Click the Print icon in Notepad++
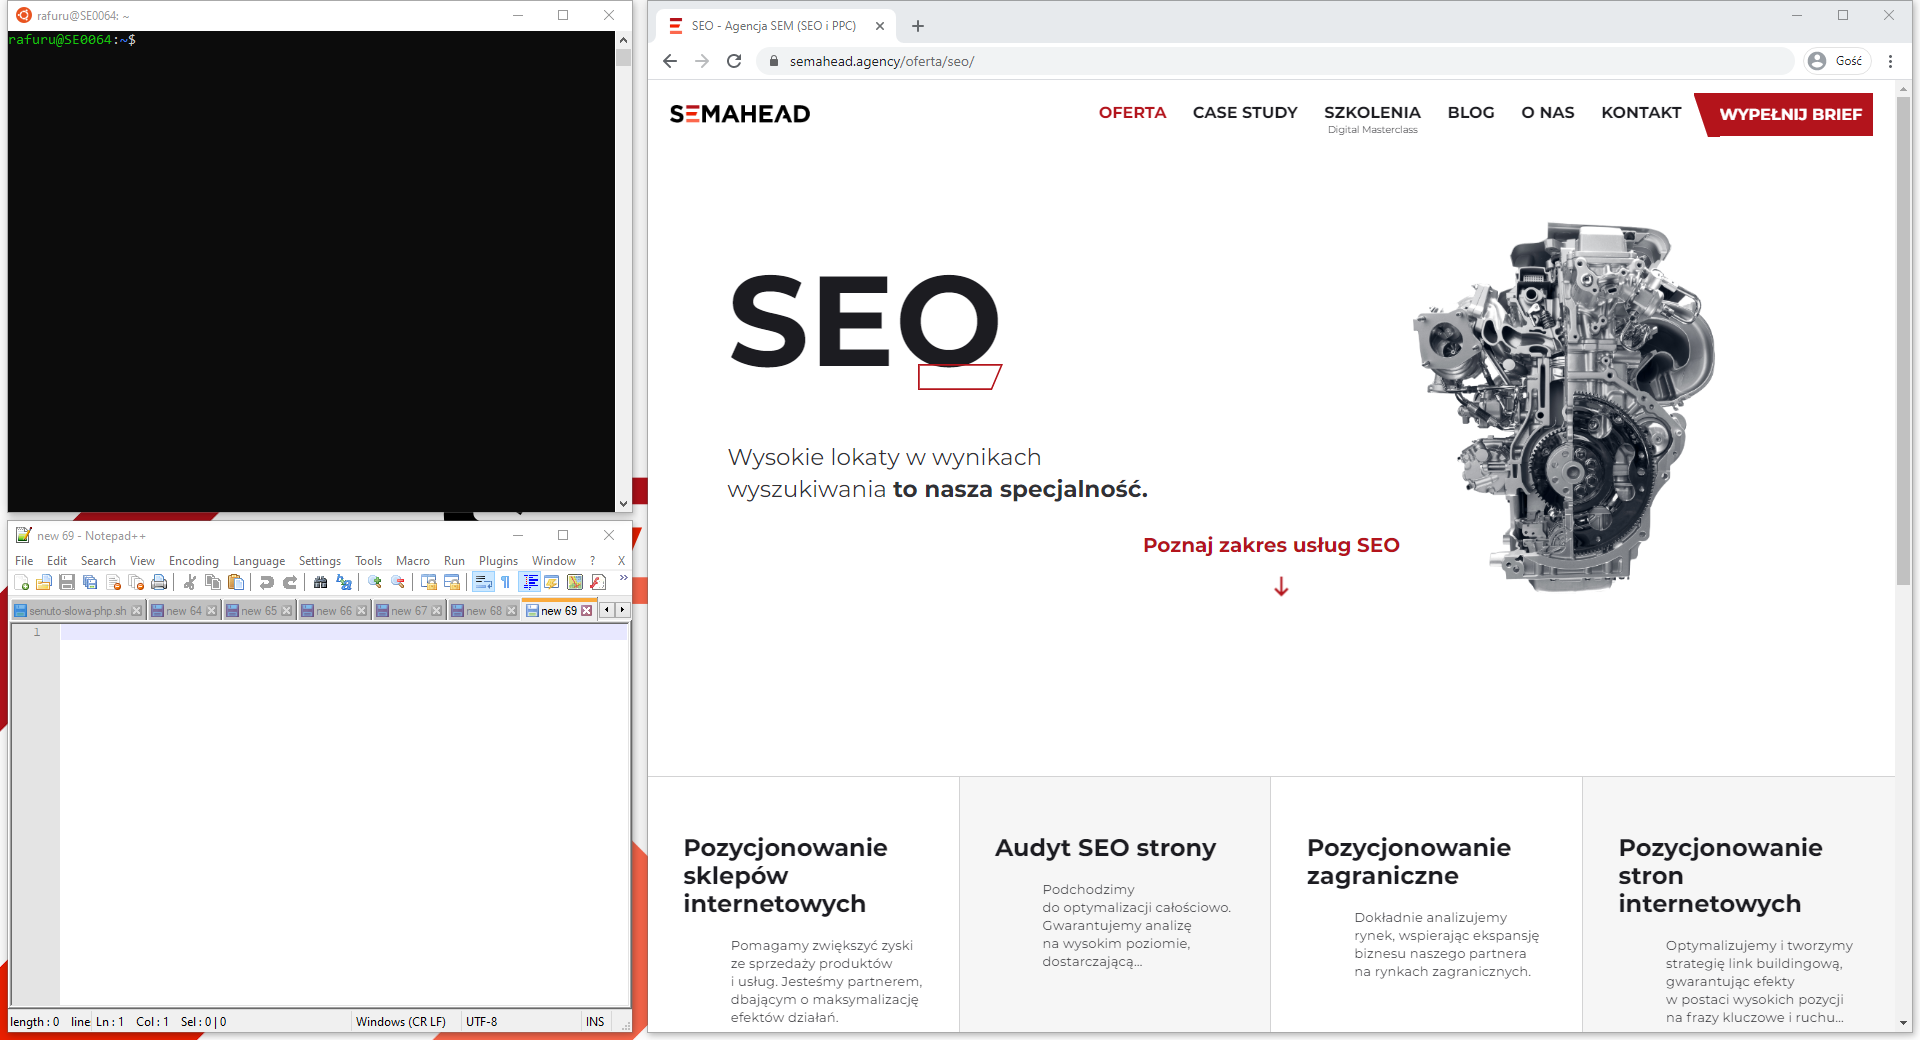Screen dimensions: 1920x1040 pyautogui.click(x=159, y=582)
